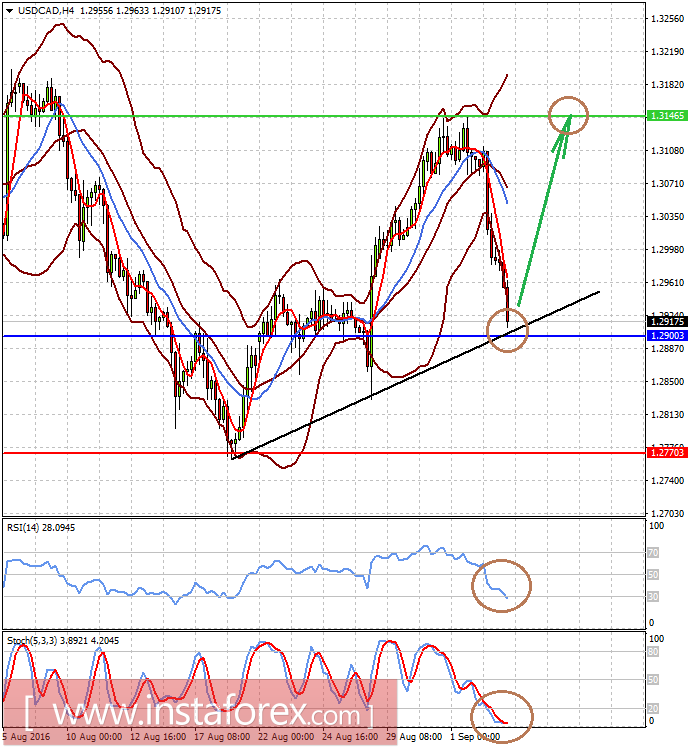Click the 22 Aug 00:00 date label

286,737
